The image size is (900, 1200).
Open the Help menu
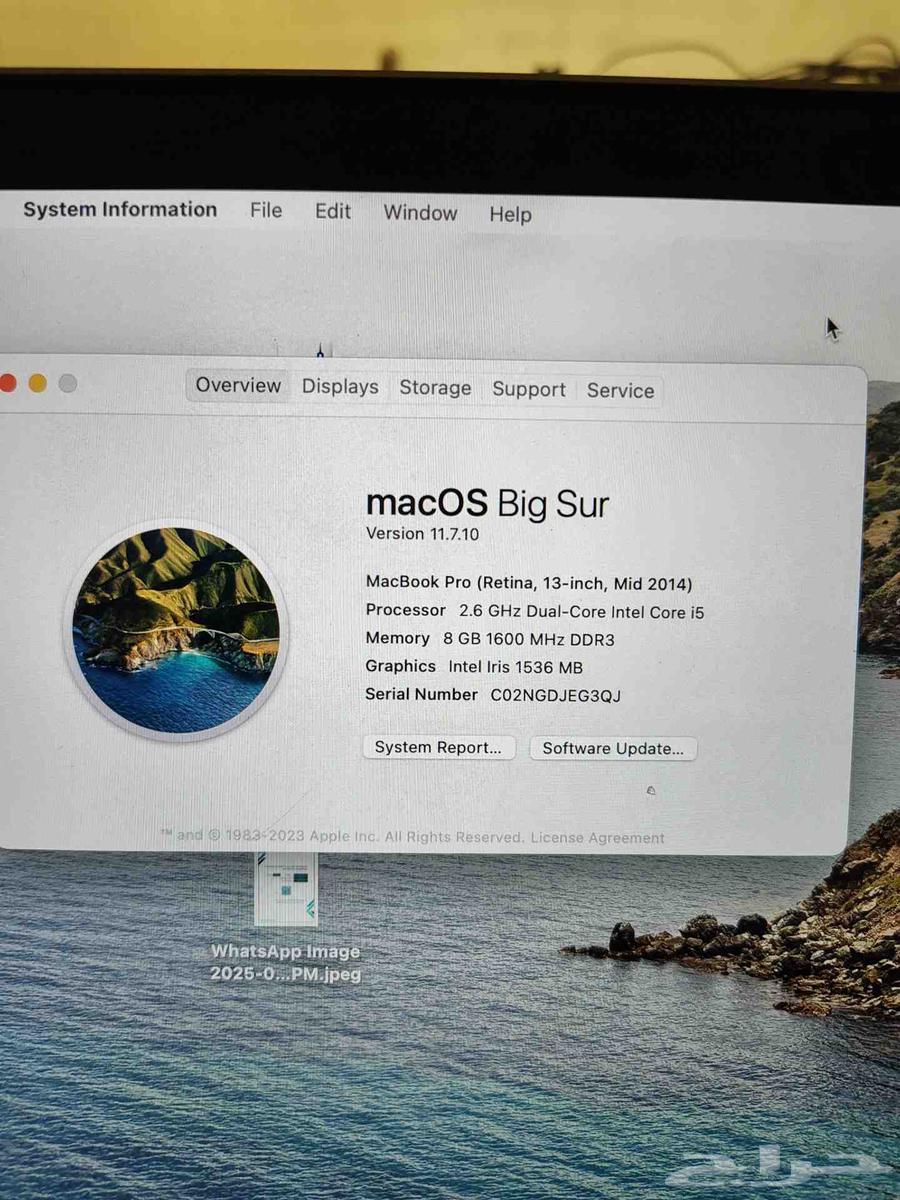[x=510, y=214]
